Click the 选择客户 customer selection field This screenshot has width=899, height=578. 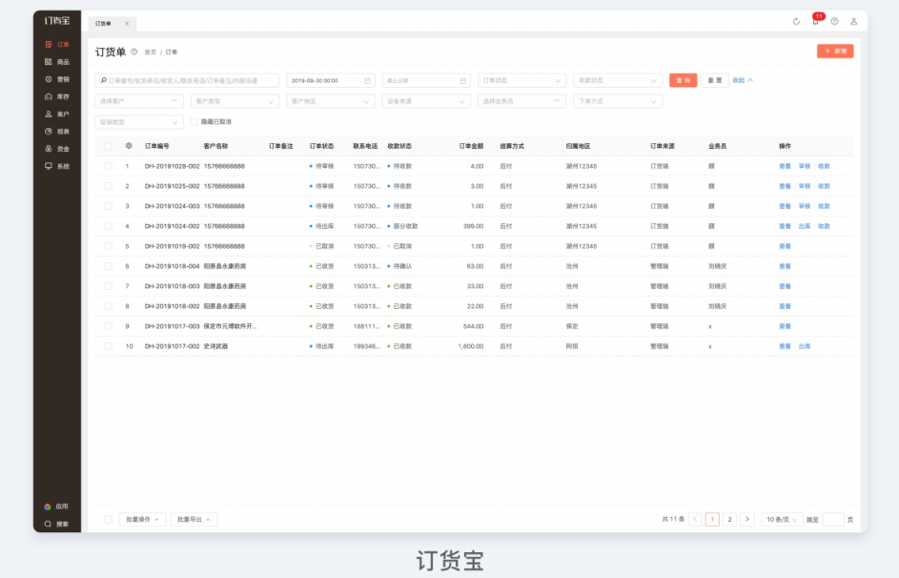click(x=139, y=101)
